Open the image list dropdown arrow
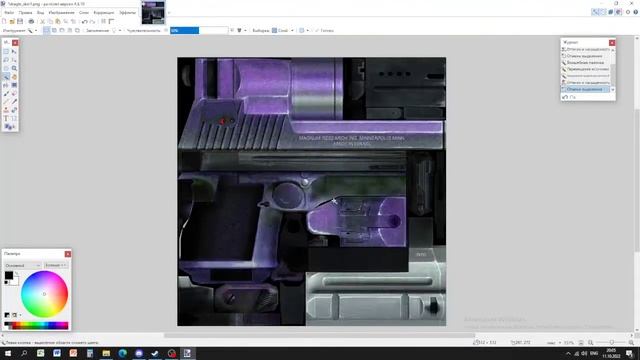The width and height of the screenshot is (640, 360). point(169,13)
